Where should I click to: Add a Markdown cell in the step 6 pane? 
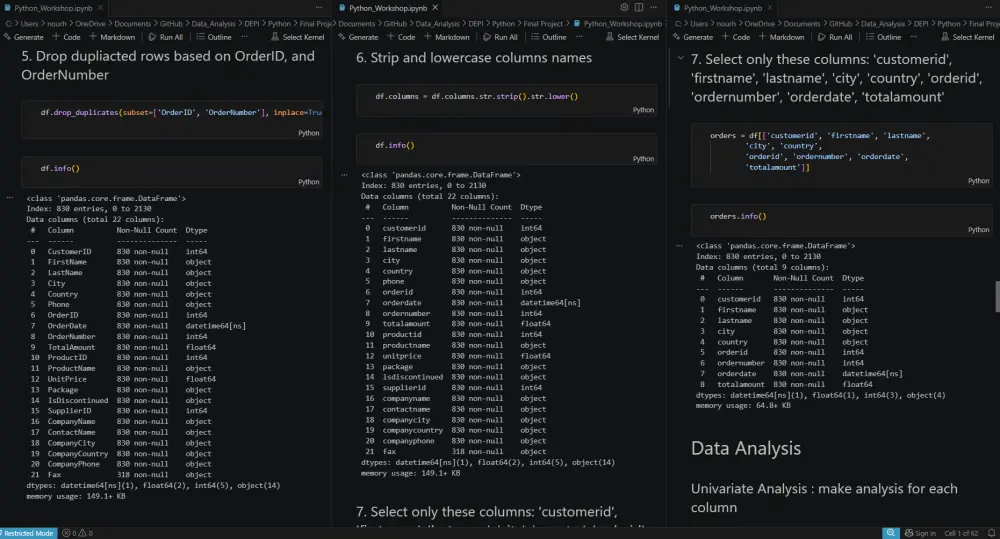447,37
